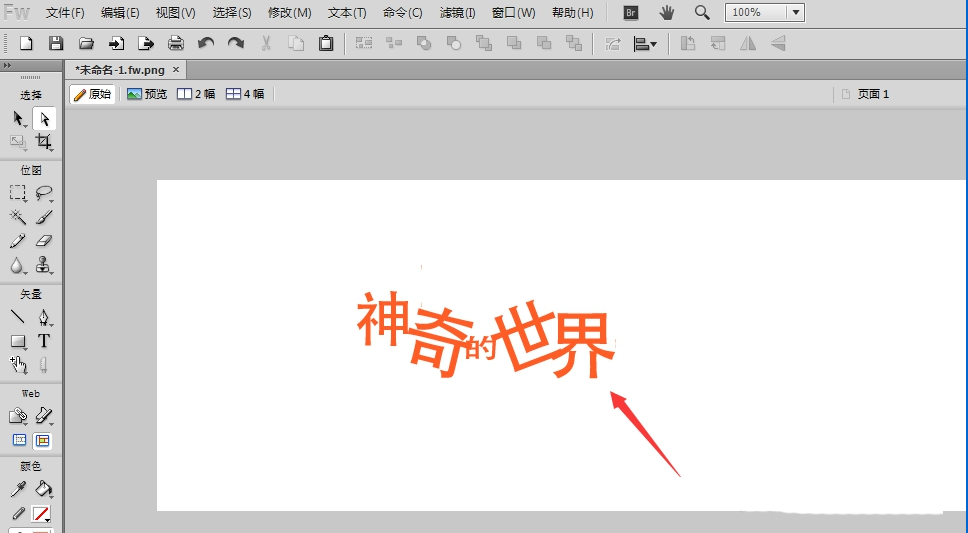Select the Text tool

point(44,341)
